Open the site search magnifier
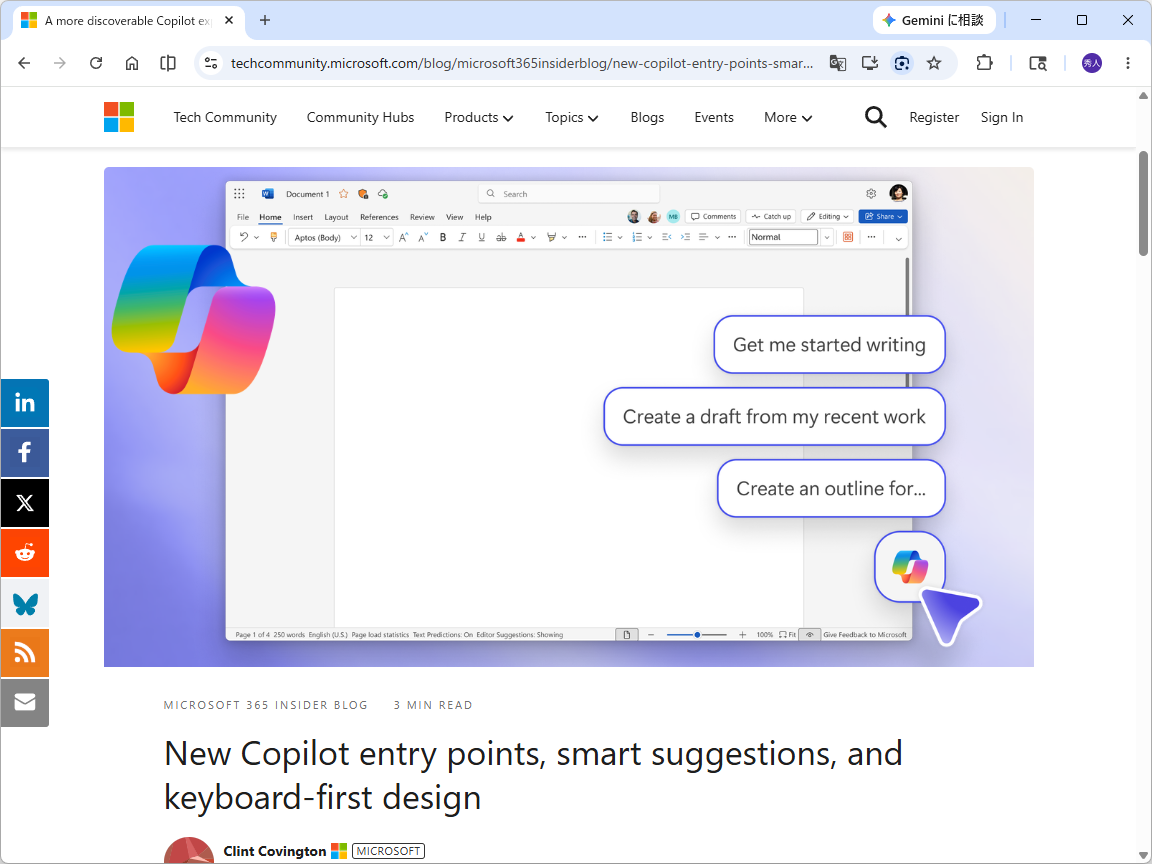Viewport: 1152px width, 864px height. (875, 117)
